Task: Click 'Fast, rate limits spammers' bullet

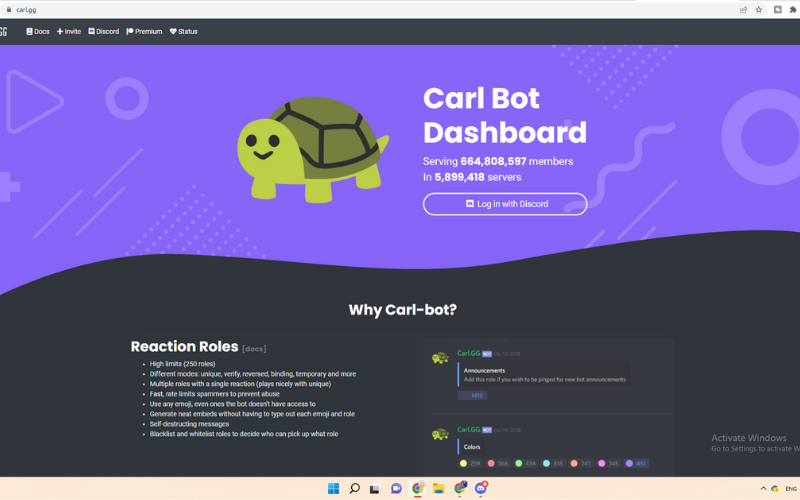Action: 214,394
